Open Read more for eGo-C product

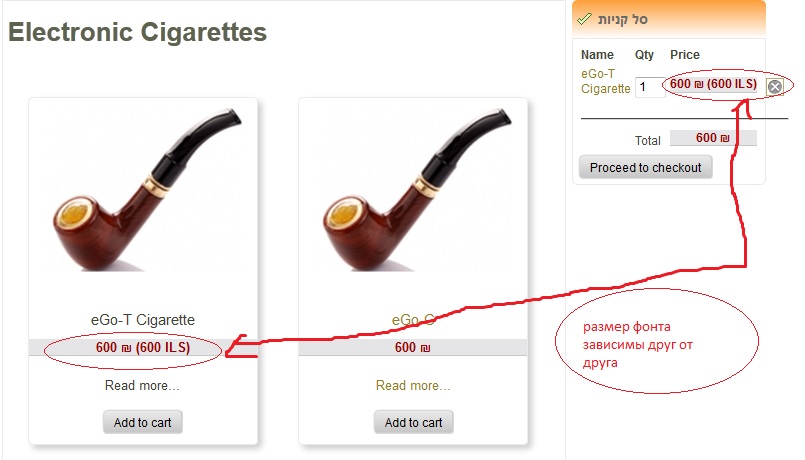tap(413, 386)
